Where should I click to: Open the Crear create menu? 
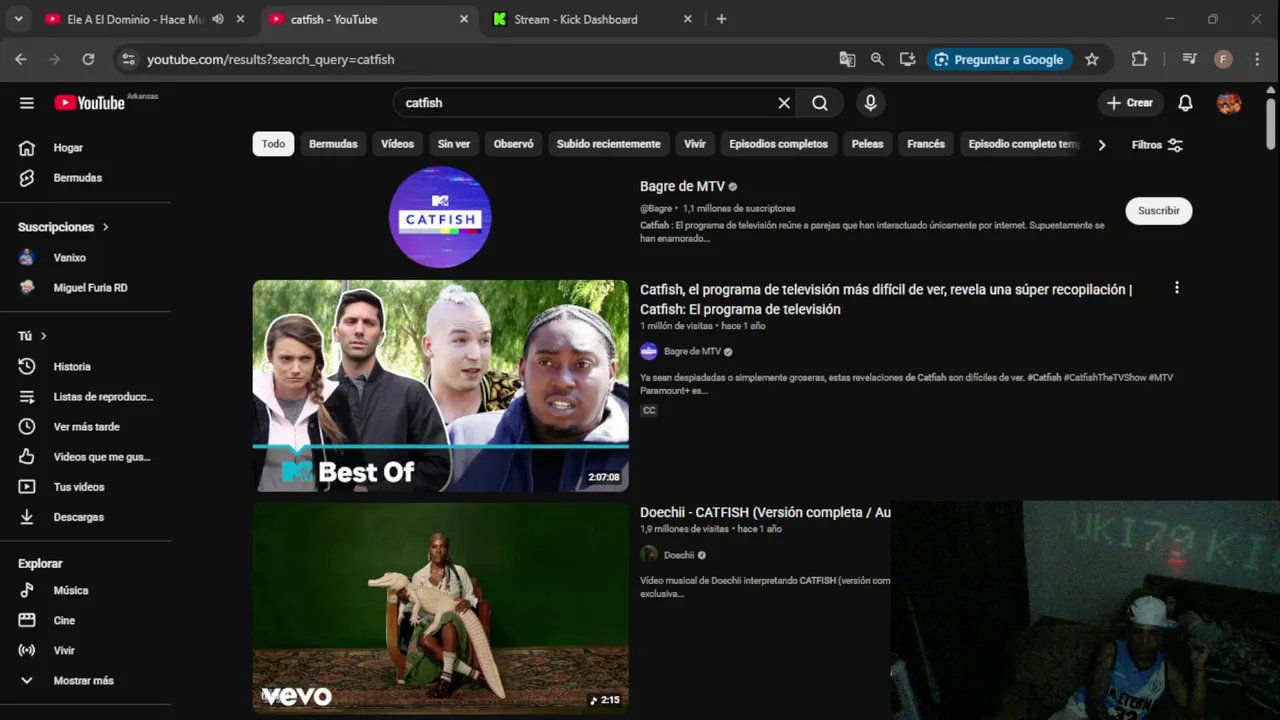click(x=1130, y=103)
